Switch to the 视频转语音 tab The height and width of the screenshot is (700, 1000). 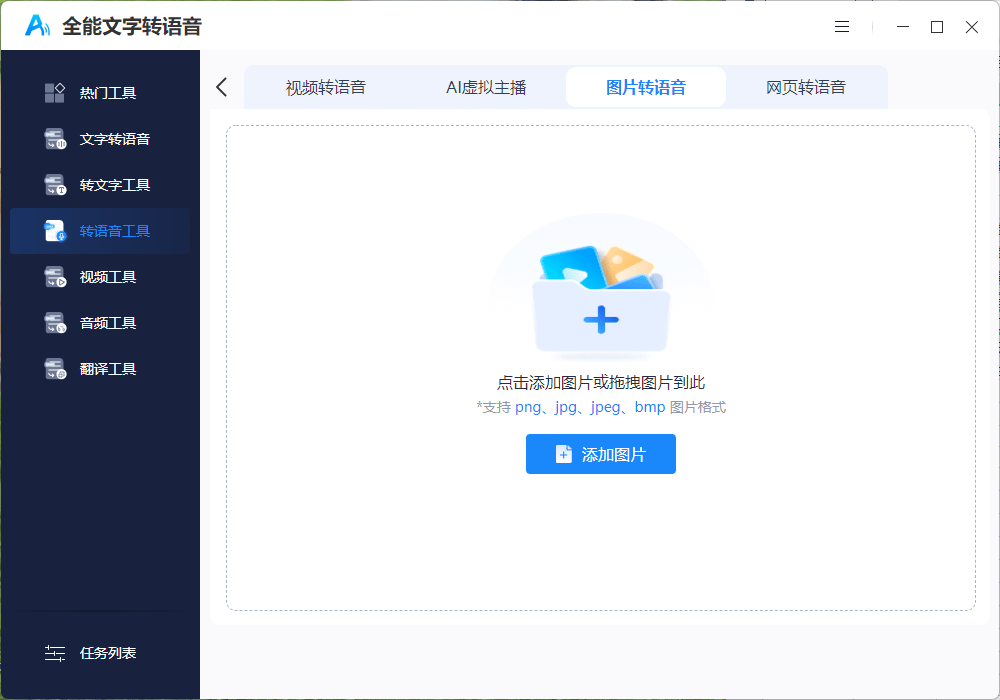325,87
